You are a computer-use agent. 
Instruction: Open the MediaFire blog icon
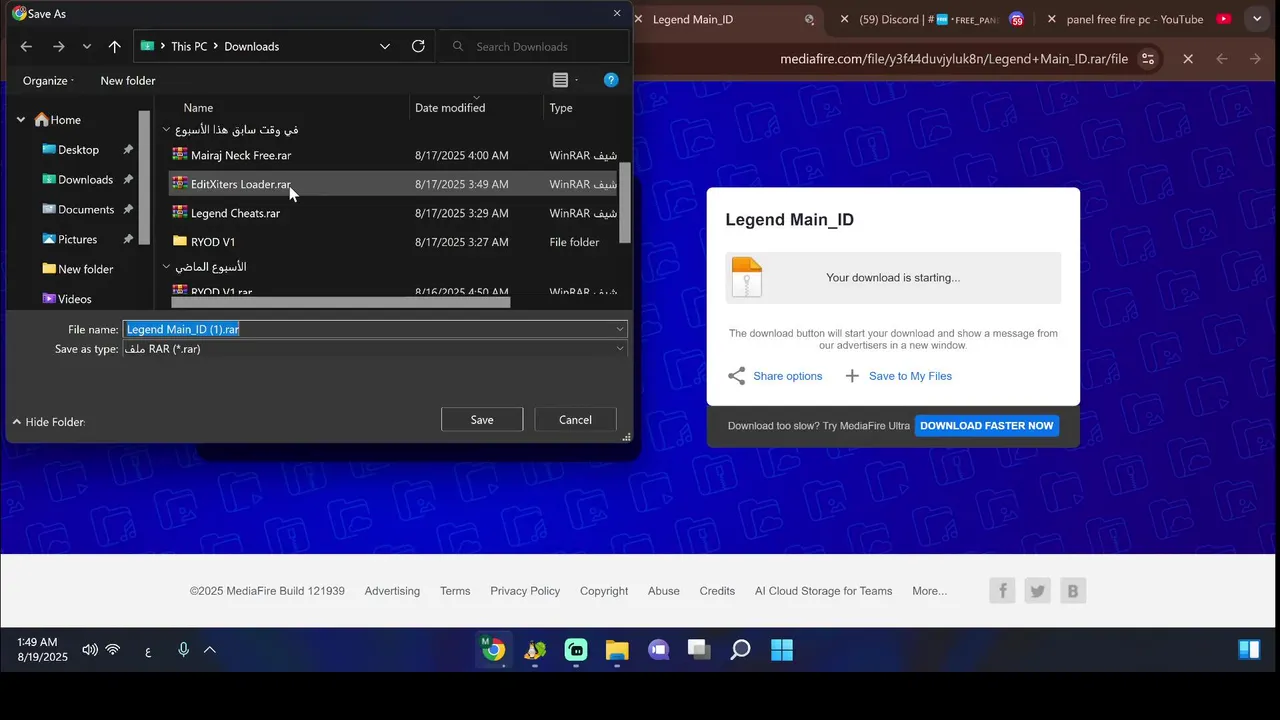[x=1073, y=591]
